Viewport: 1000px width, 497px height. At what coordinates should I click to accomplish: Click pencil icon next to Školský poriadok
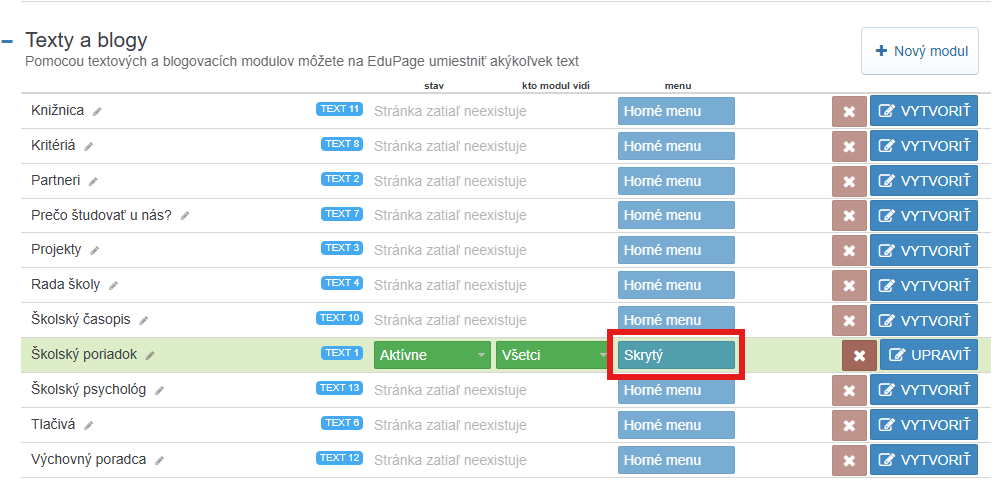coord(150,355)
